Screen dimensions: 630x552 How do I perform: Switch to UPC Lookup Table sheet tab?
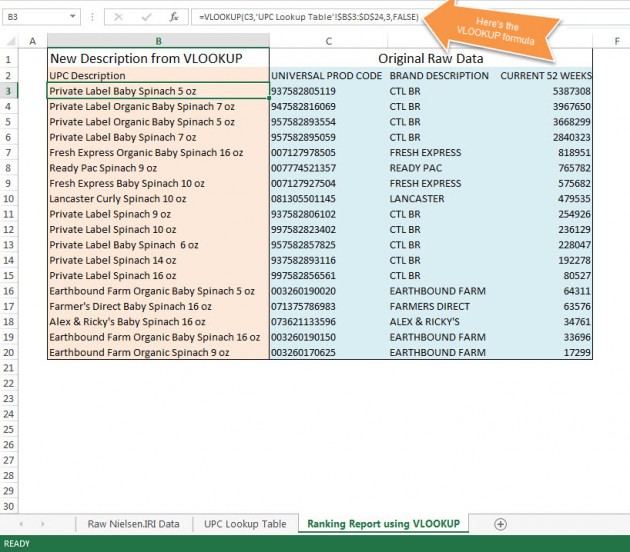(x=245, y=524)
